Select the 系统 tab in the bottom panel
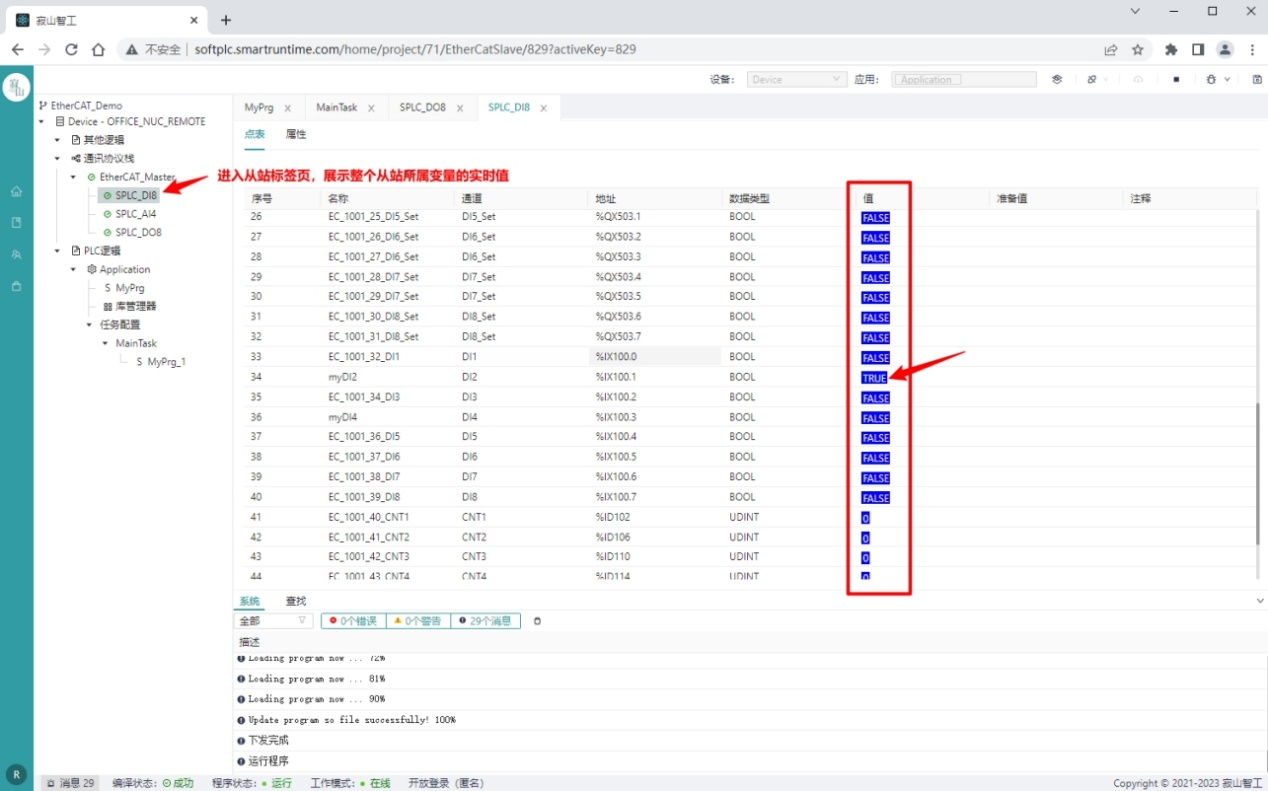This screenshot has height=791, width=1268. click(249, 601)
